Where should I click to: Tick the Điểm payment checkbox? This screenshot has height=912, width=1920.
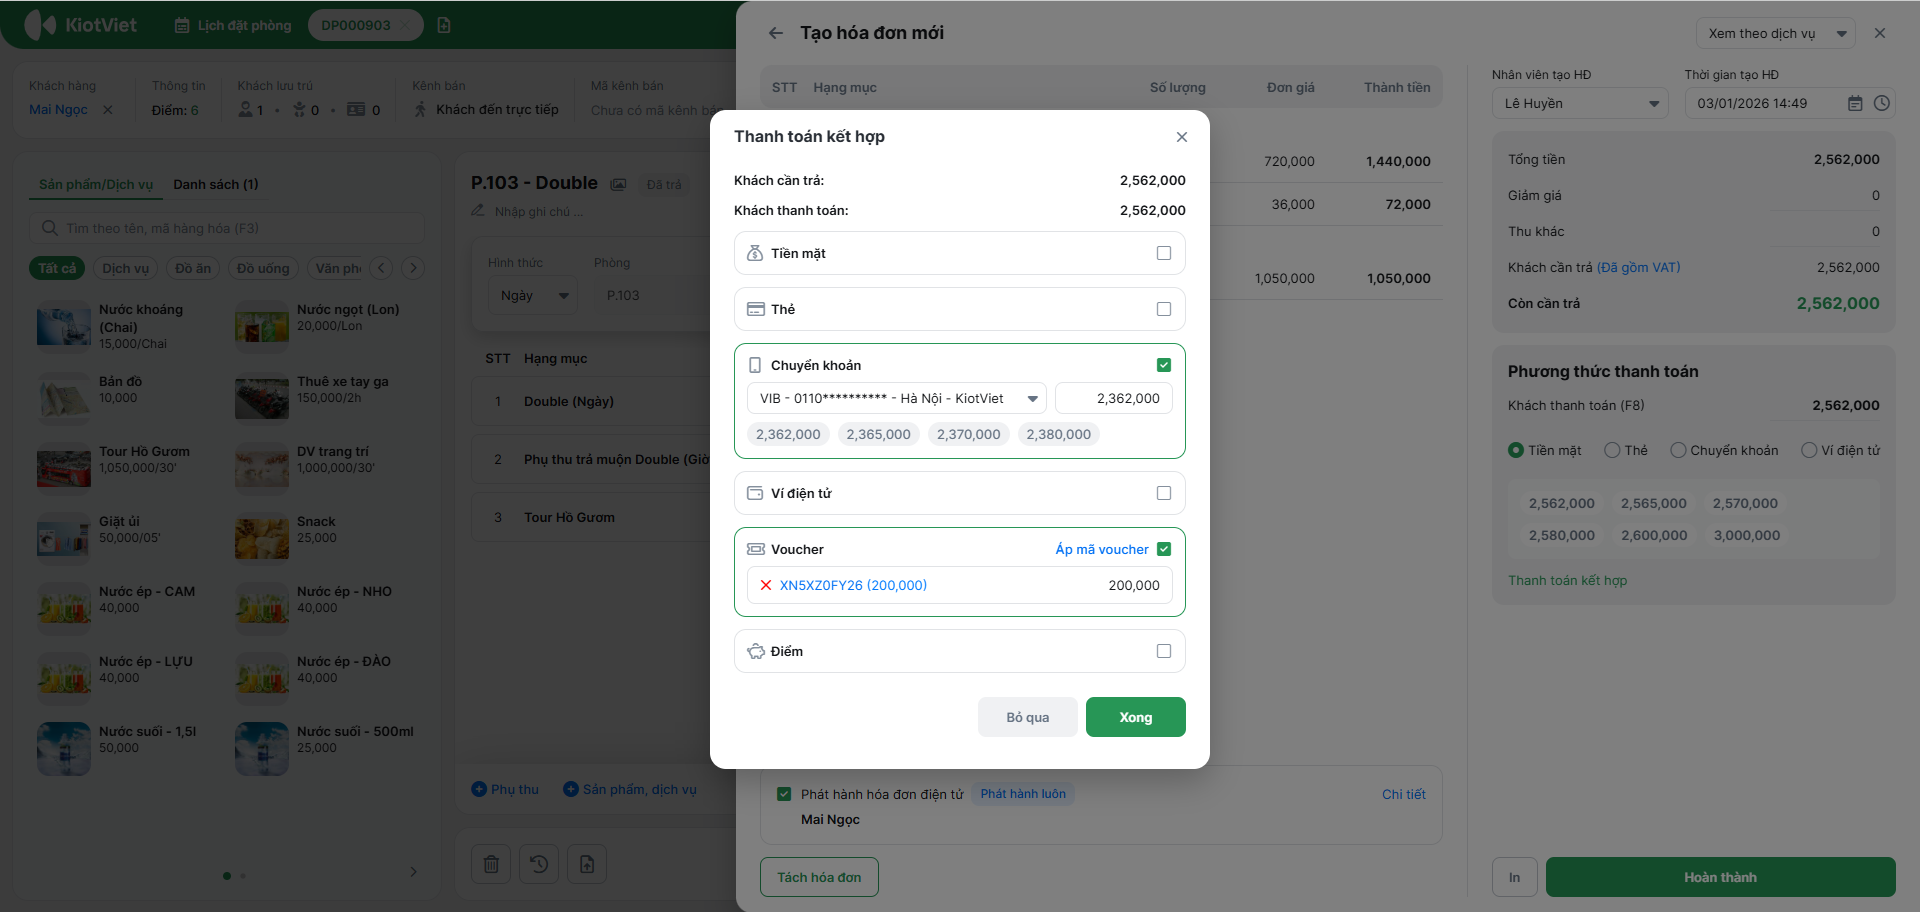tap(1164, 651)
